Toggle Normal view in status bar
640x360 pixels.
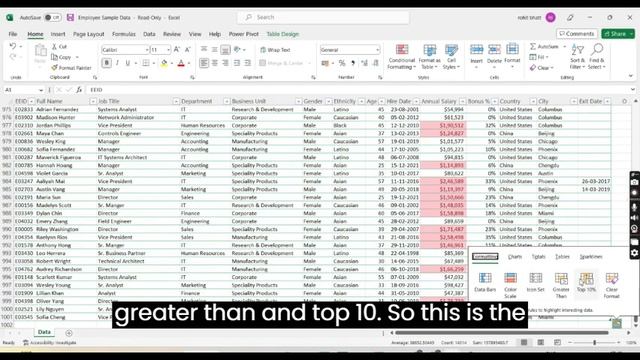pyautogui.click(x=524, y=342)
